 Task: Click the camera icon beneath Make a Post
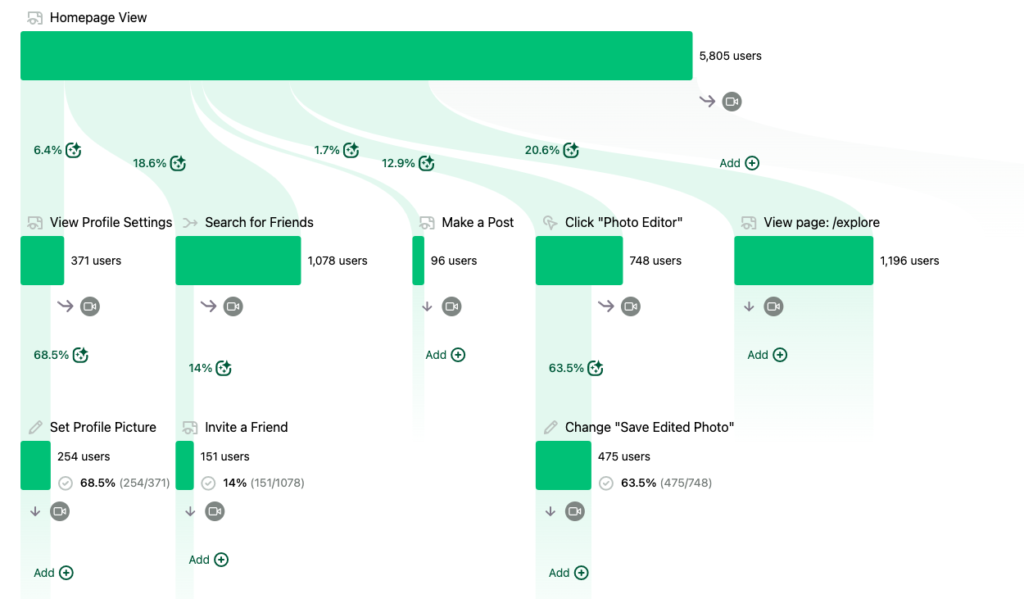pos(451,306)
